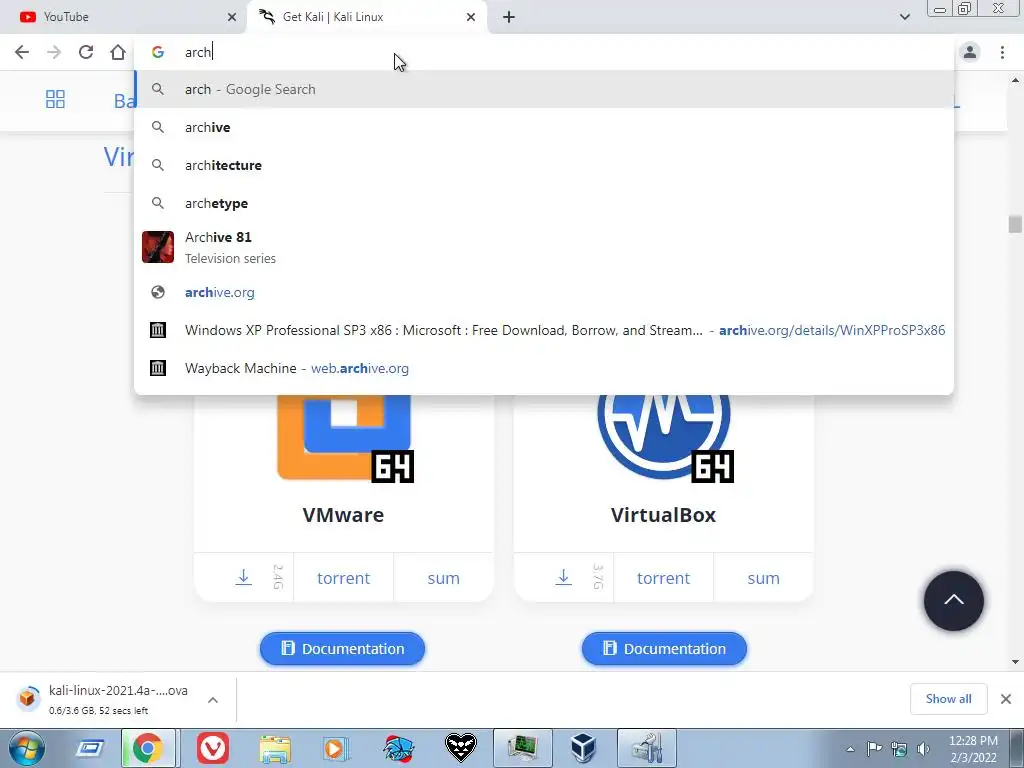Viewport: 1024px width, 768px height.
Task: Expand the download item options chevron
Action: [213, 700]
